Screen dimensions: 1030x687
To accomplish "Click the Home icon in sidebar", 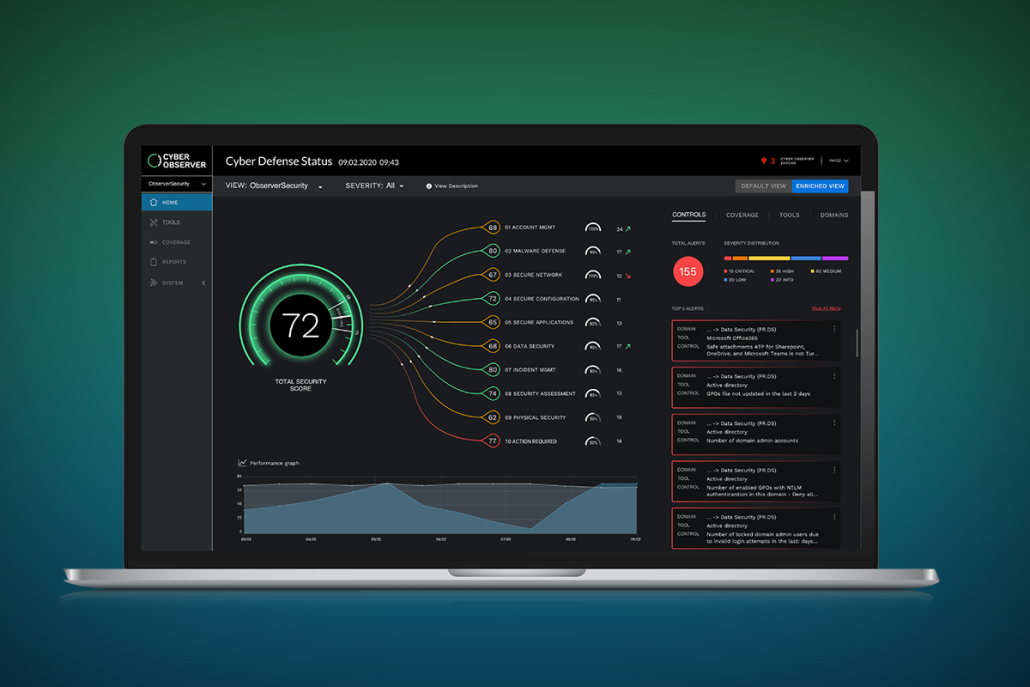I will 154,202.
